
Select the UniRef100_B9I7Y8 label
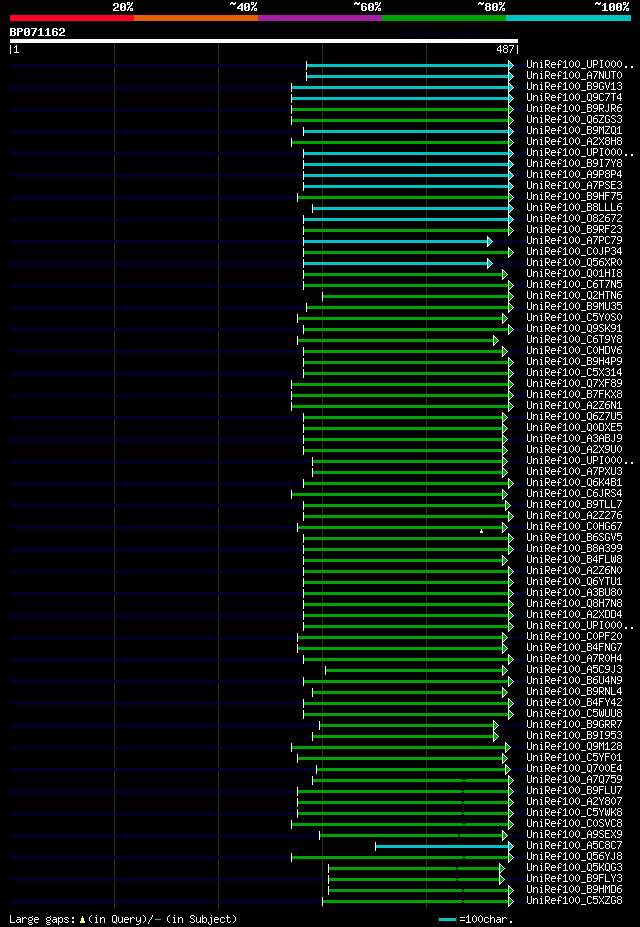click(x=574, y=164)
